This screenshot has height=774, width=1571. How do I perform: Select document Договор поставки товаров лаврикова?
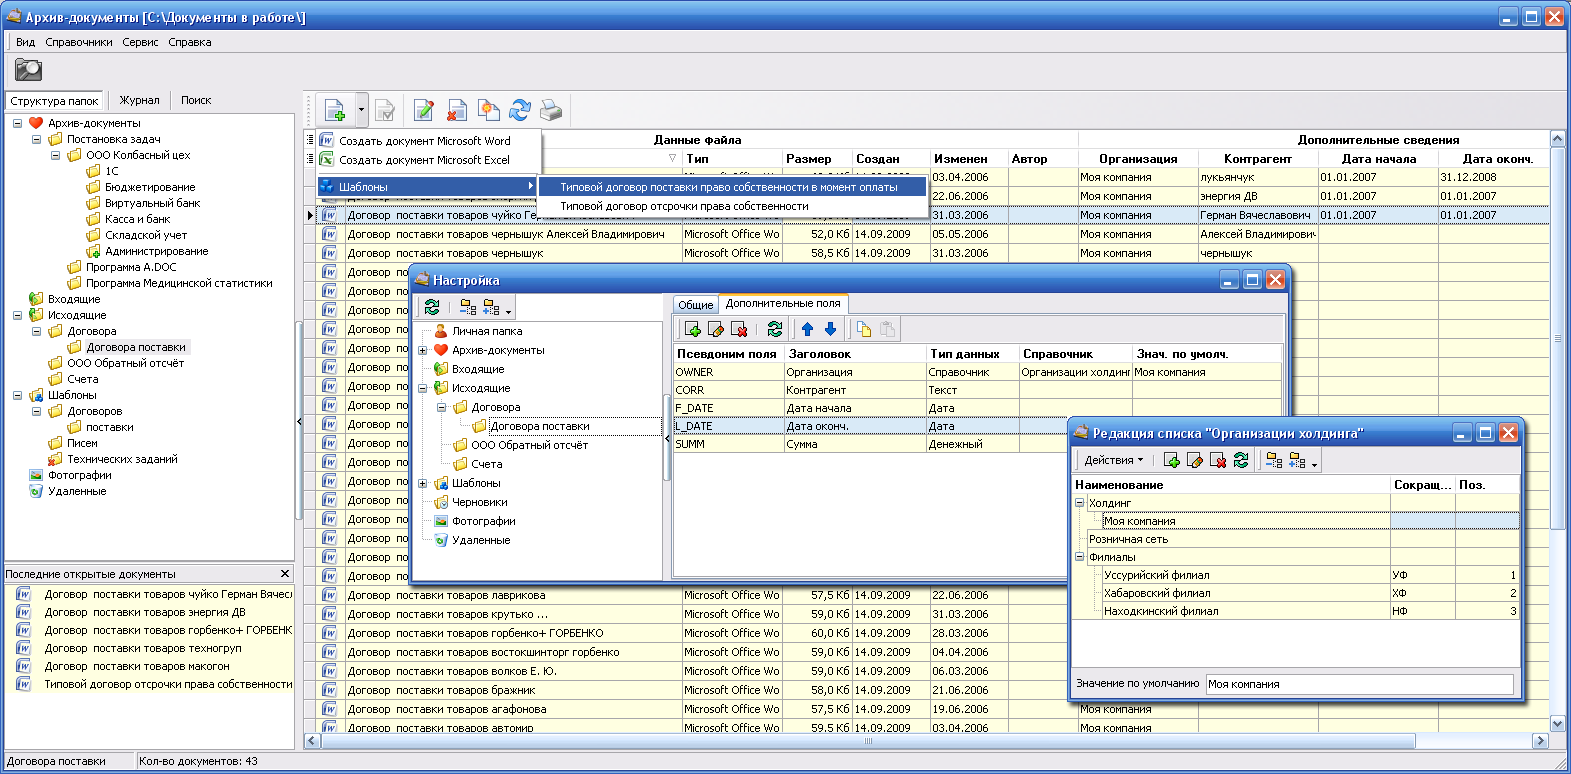click(x=446, y=595)
